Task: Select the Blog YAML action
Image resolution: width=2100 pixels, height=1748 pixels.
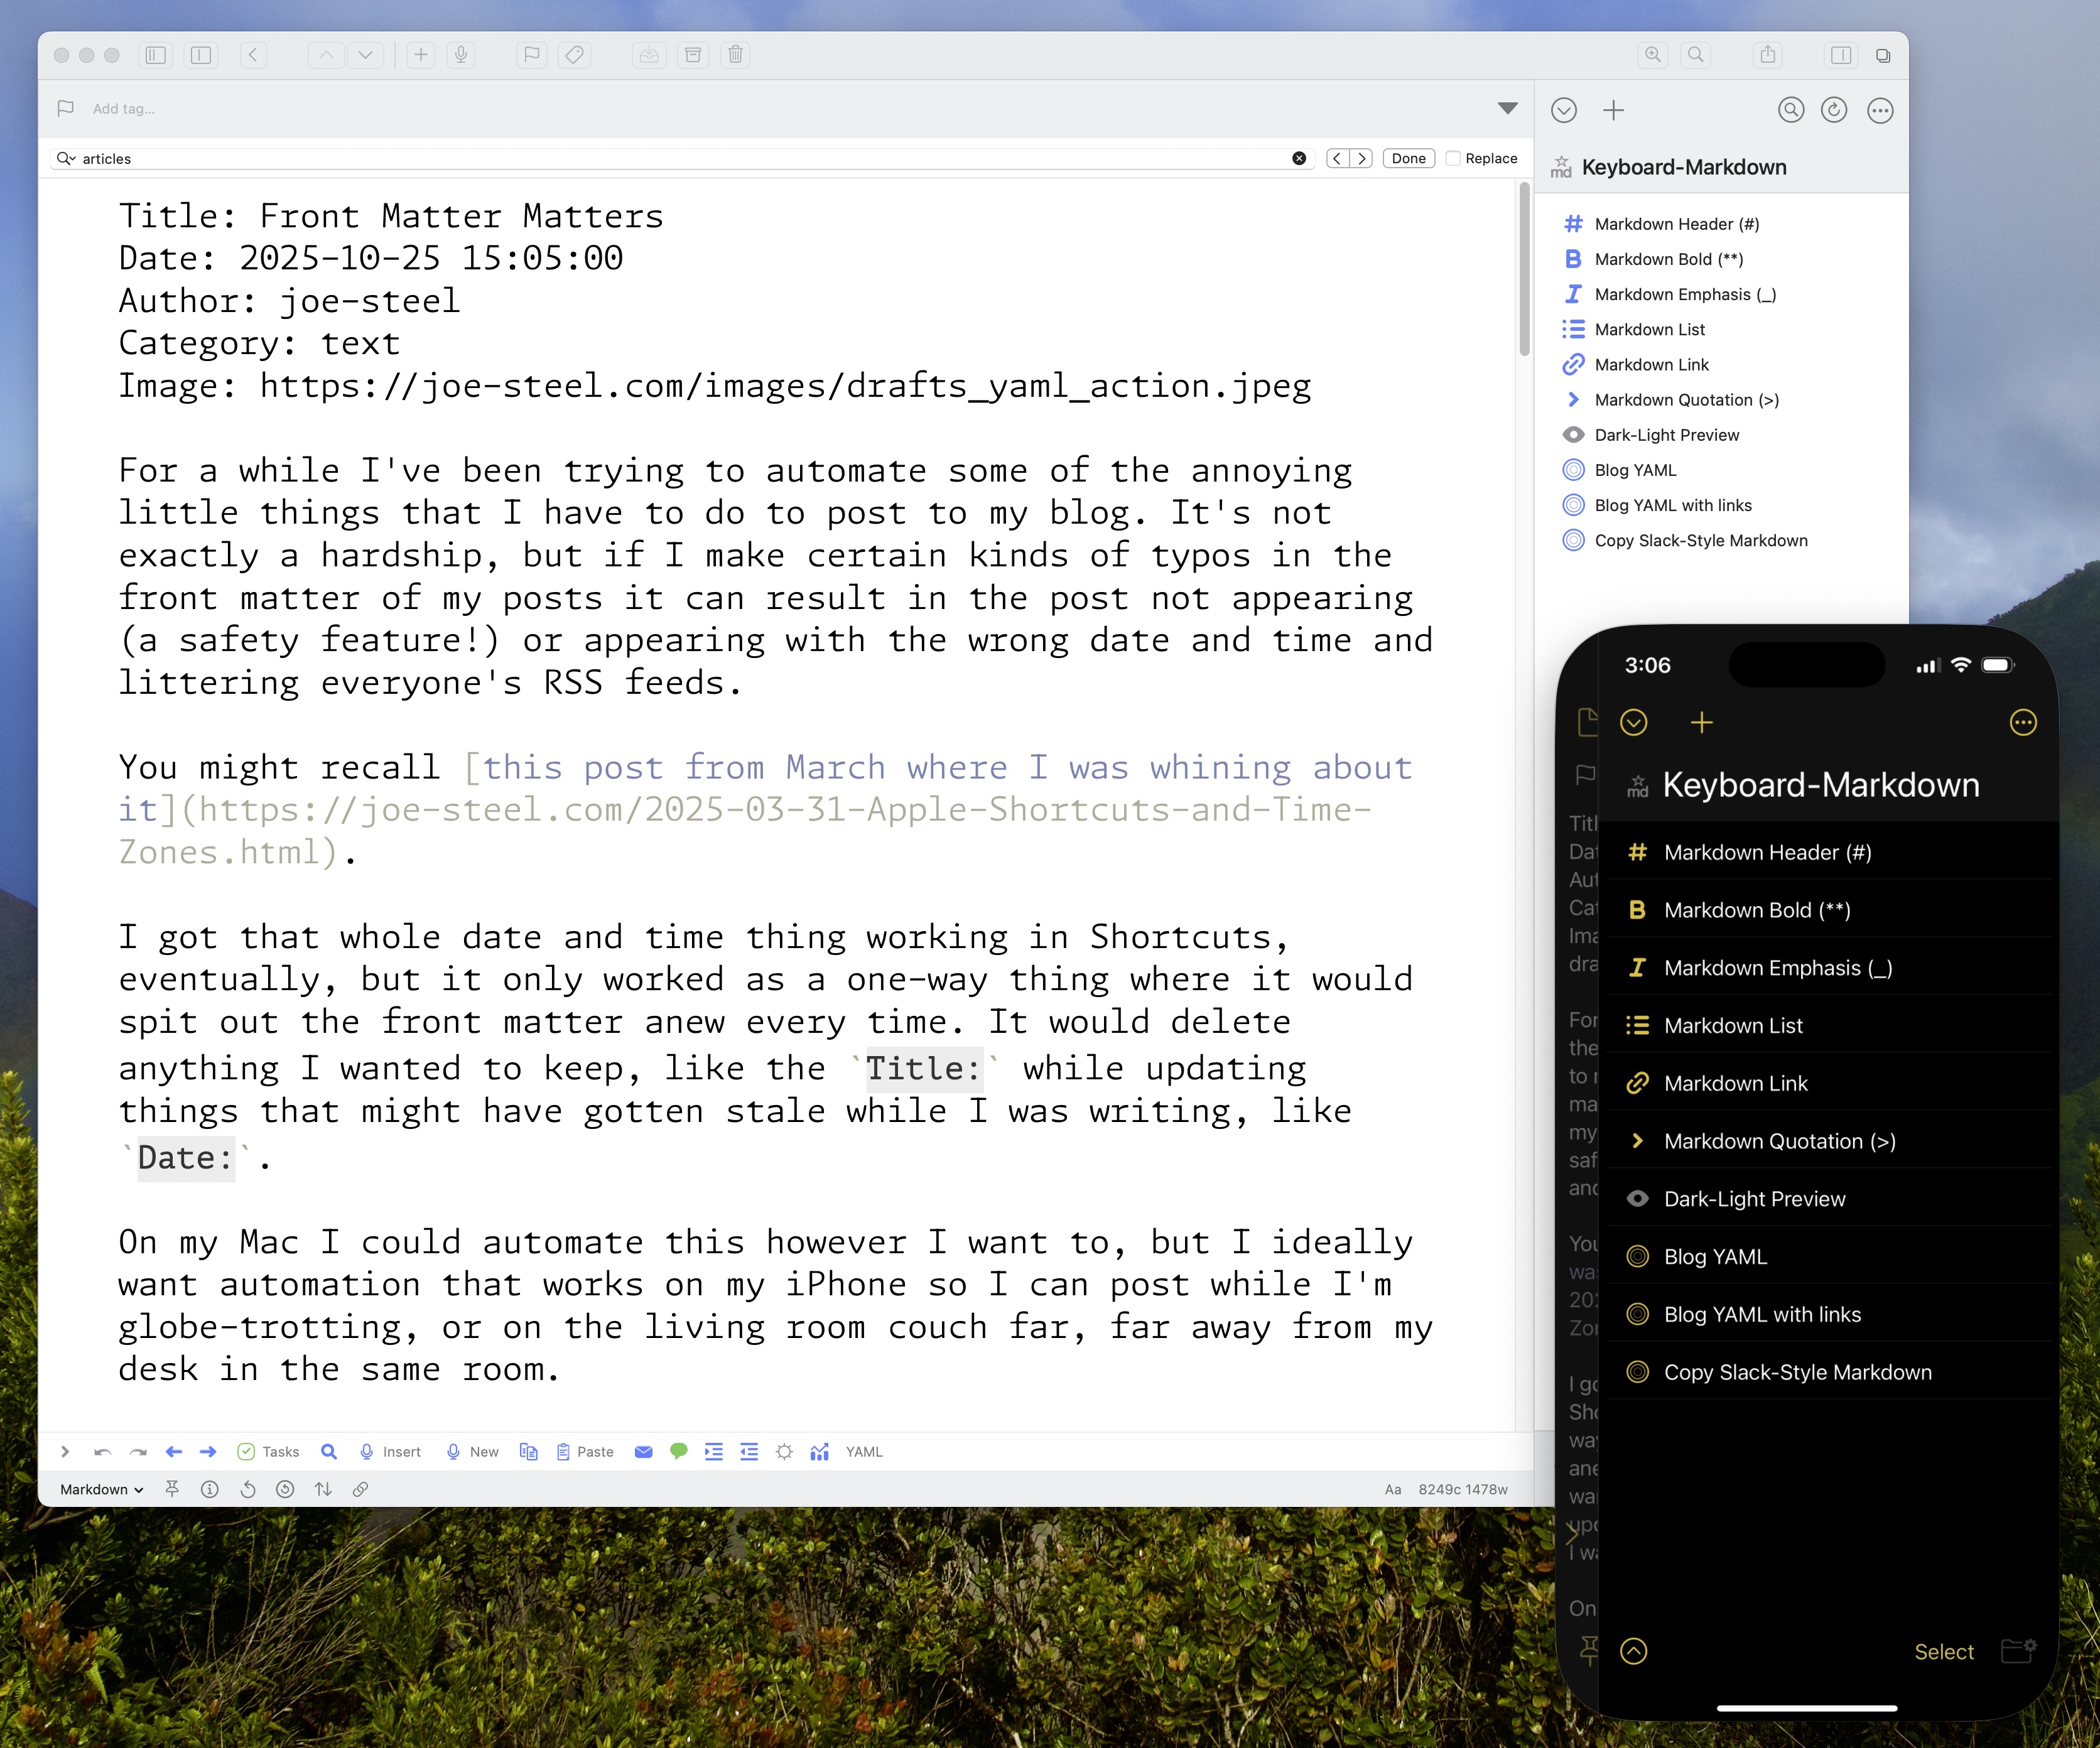Action: (1636, 470)
